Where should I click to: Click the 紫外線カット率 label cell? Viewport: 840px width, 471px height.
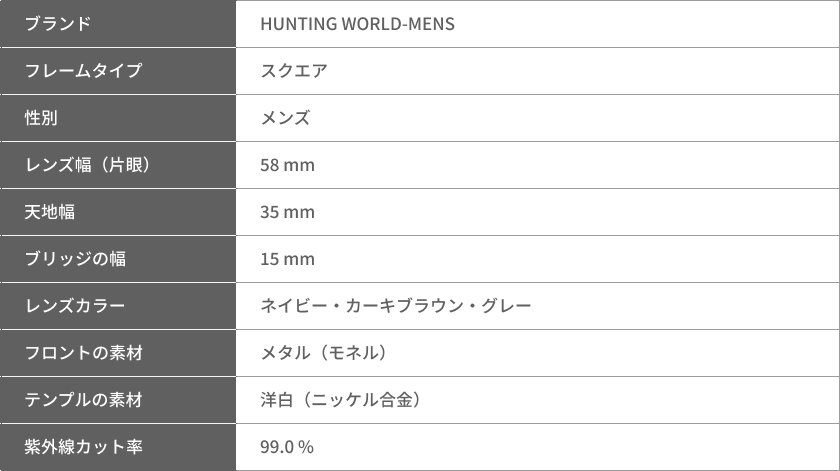tap(118, 447)
